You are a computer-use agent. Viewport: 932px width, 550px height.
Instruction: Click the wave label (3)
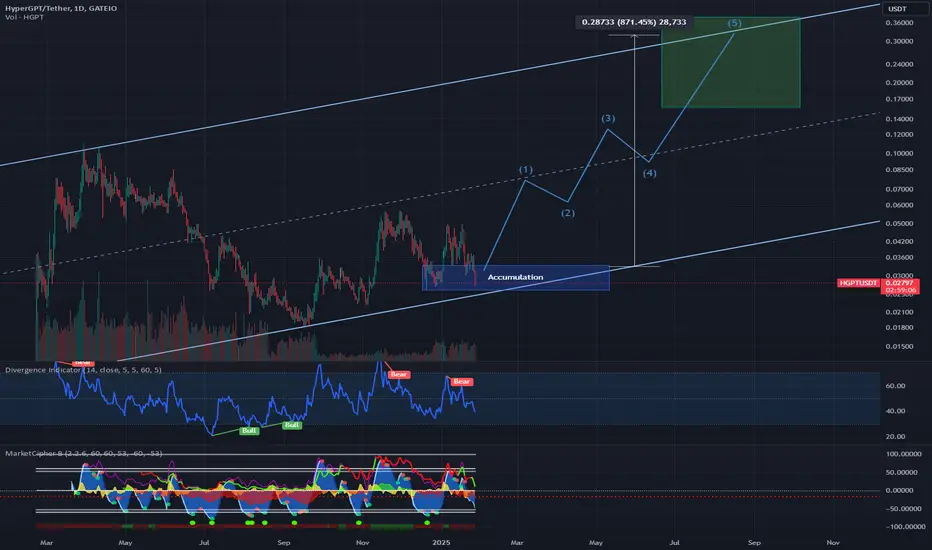click(x=607, y=118)
